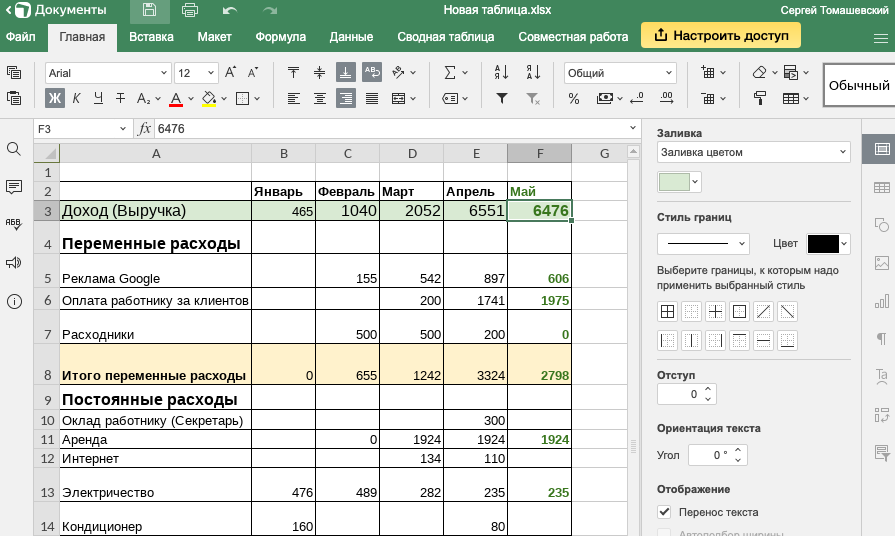Open the black border color swatch
This screenshot has height=536, width=895.
pos(828,244)
